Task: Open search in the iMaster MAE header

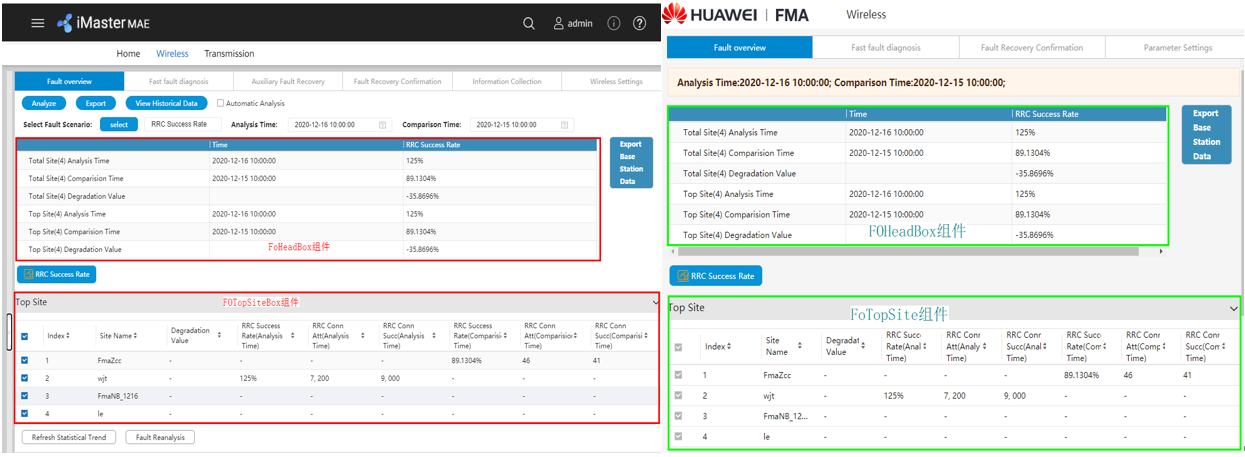Action: [x=529, y=23]
